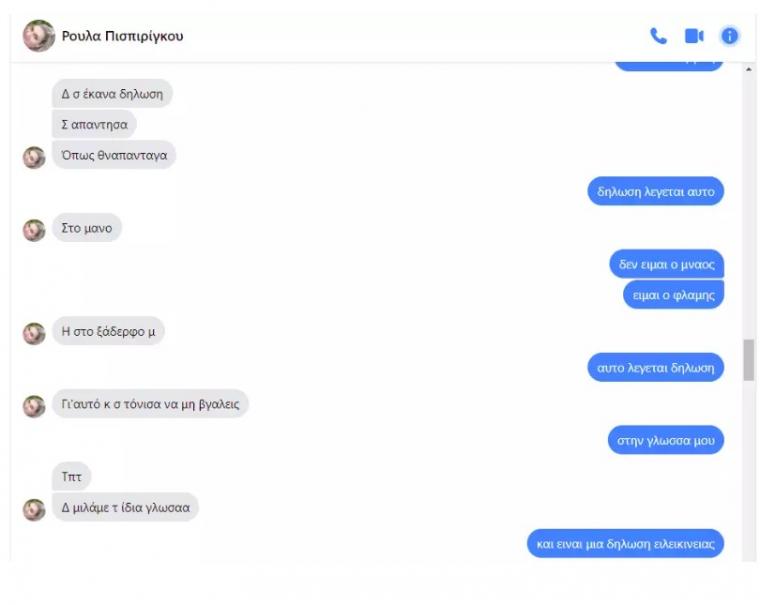
Task: Click avatar beside 'Γι'αυτό κ σ τόνισα' message
Action: click(34, 406)
